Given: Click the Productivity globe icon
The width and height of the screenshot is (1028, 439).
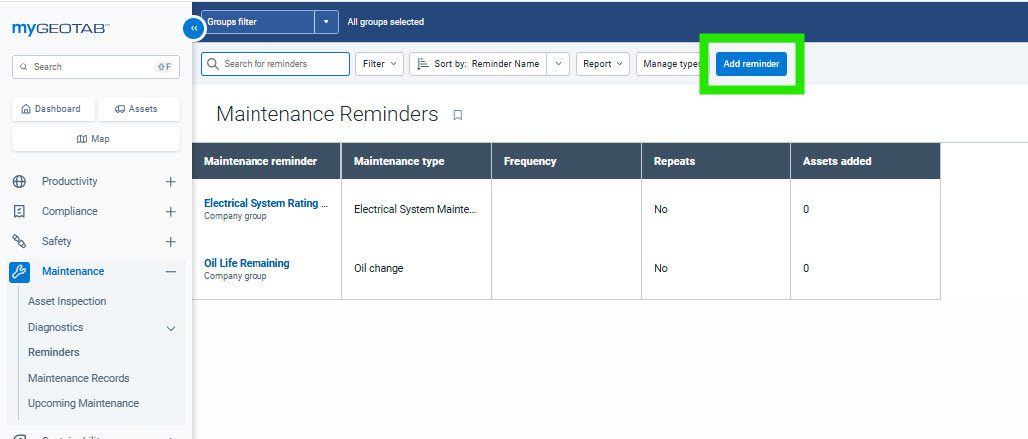Looking at the screenshot, I should (19, 182).
